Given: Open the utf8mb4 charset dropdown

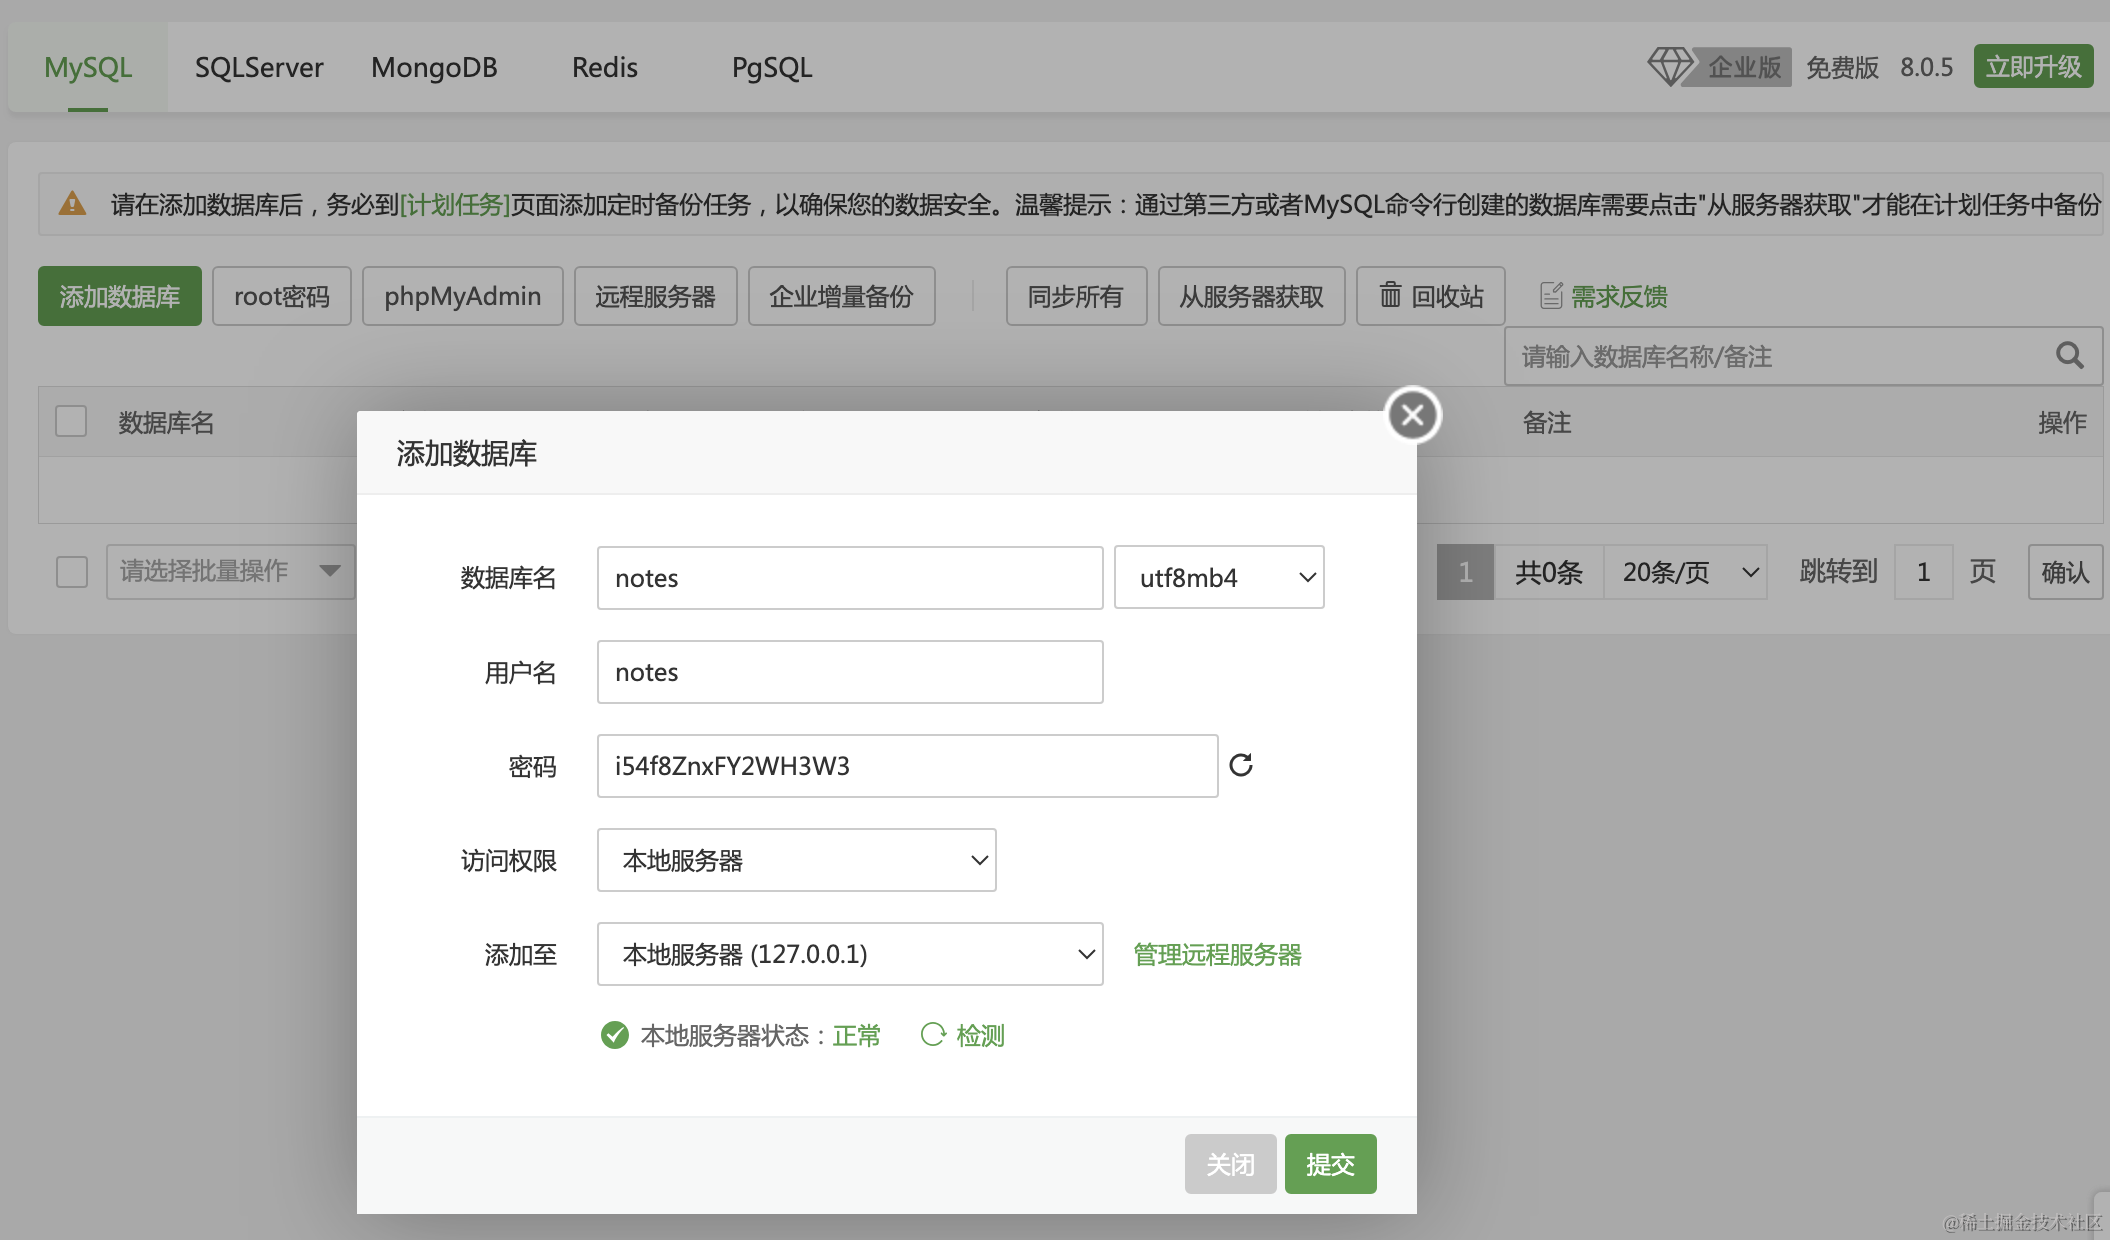Looking at the screenshot, I should pyautogui.click(x=1218, y=578).
